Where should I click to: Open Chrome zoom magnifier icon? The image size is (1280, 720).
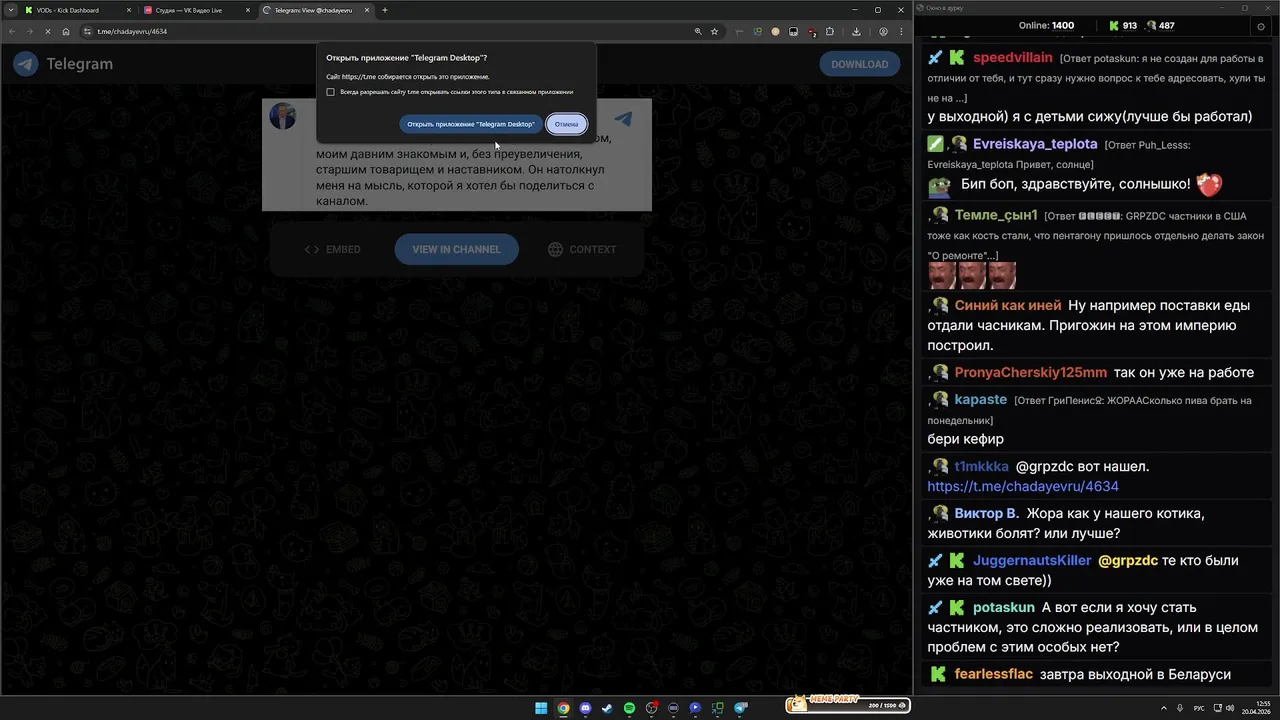(697, 31)
